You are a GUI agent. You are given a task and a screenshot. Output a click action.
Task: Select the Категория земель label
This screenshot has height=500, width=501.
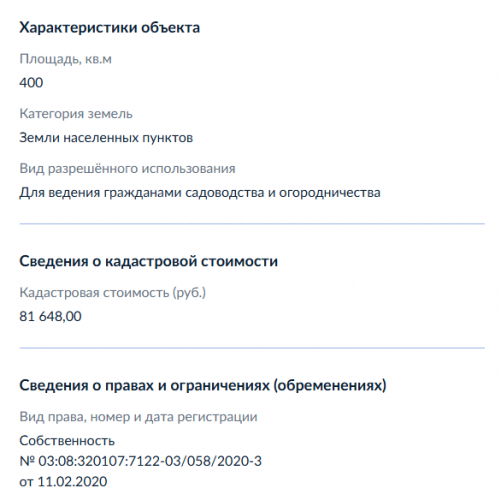pyautogui.click(x=76, y=114)
